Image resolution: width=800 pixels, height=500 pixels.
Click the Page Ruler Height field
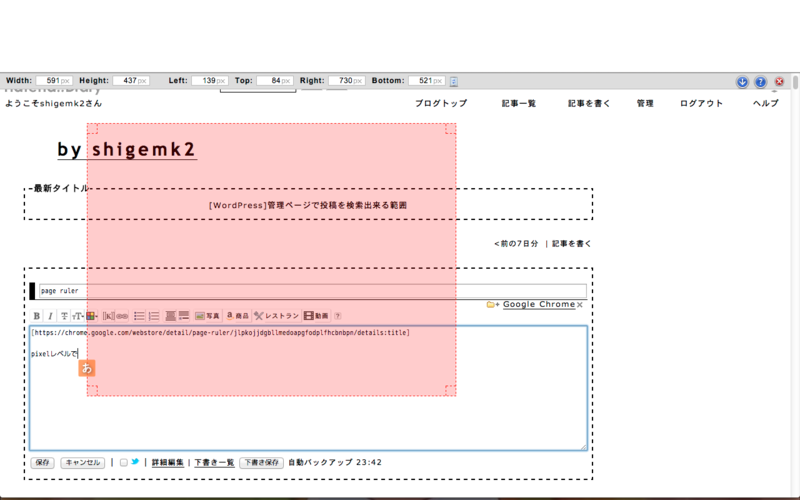click(131, 81)
